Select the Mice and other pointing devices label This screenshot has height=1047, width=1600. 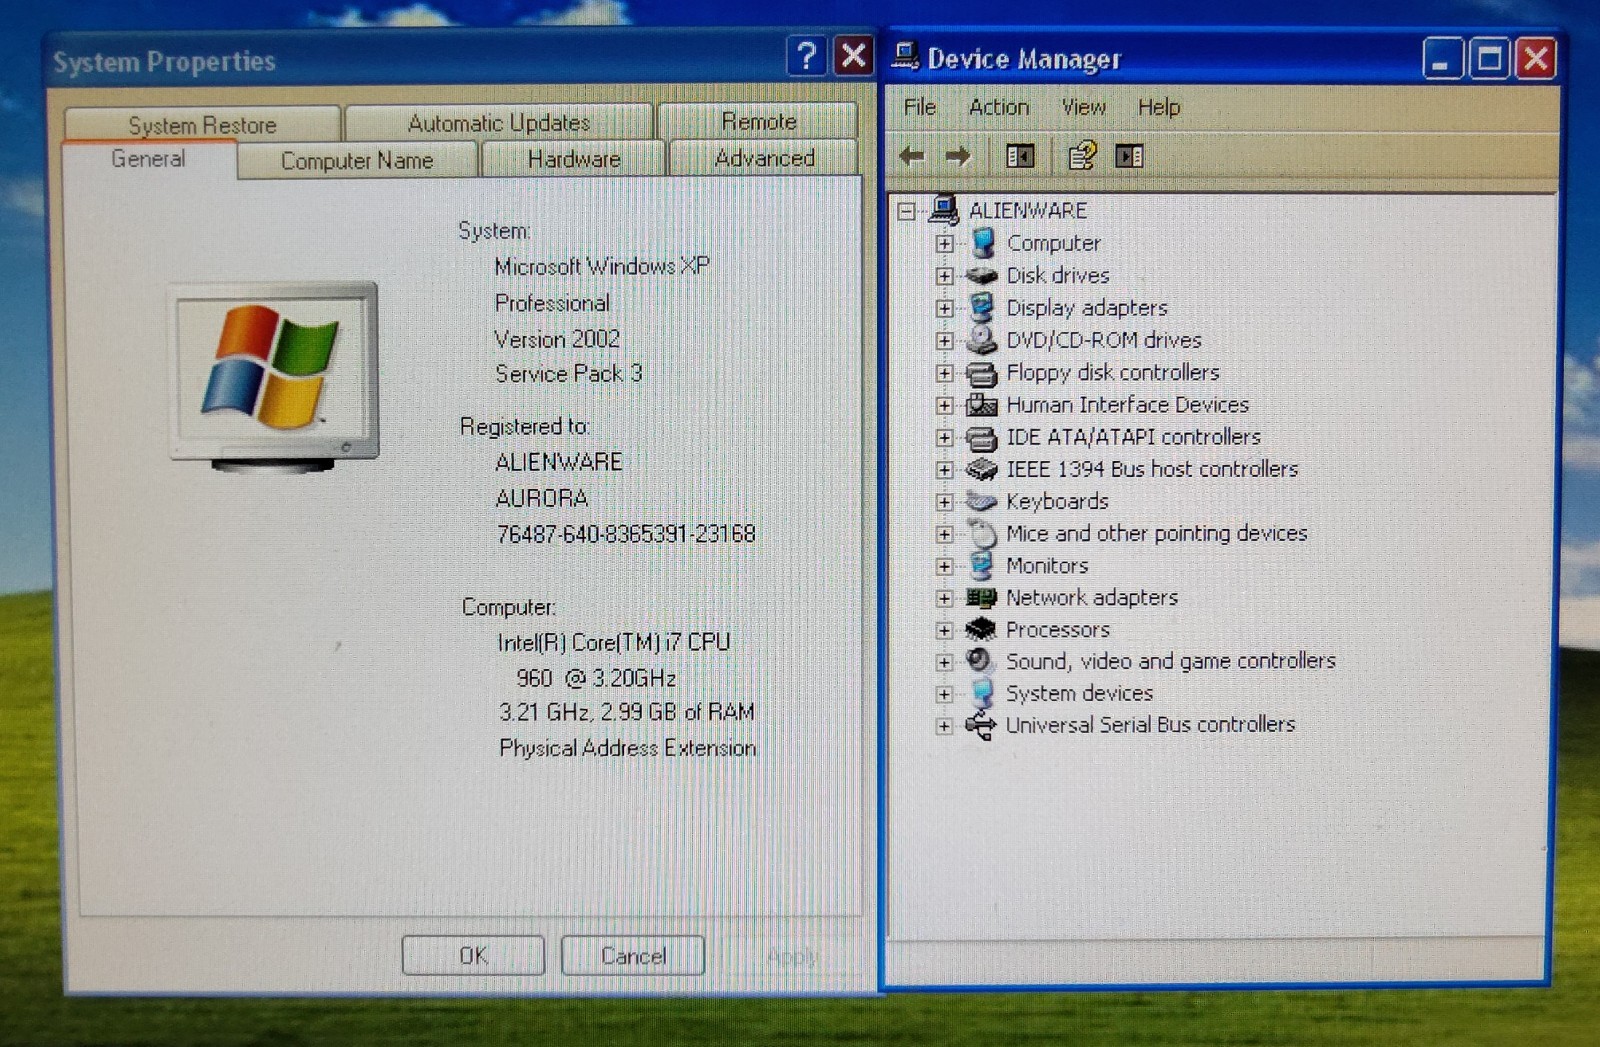1156,533
